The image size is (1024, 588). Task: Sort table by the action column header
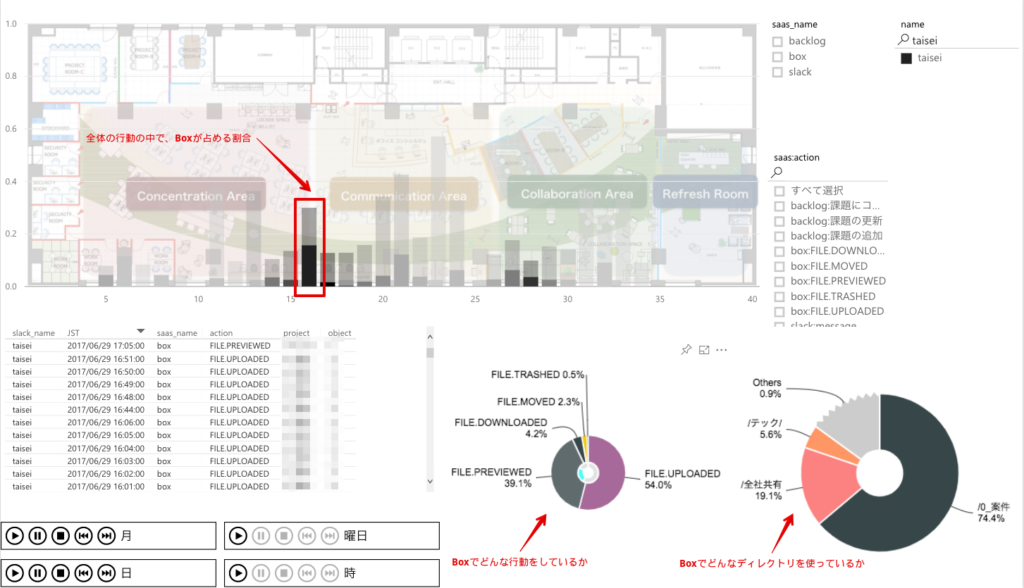(x=220, y=333)
